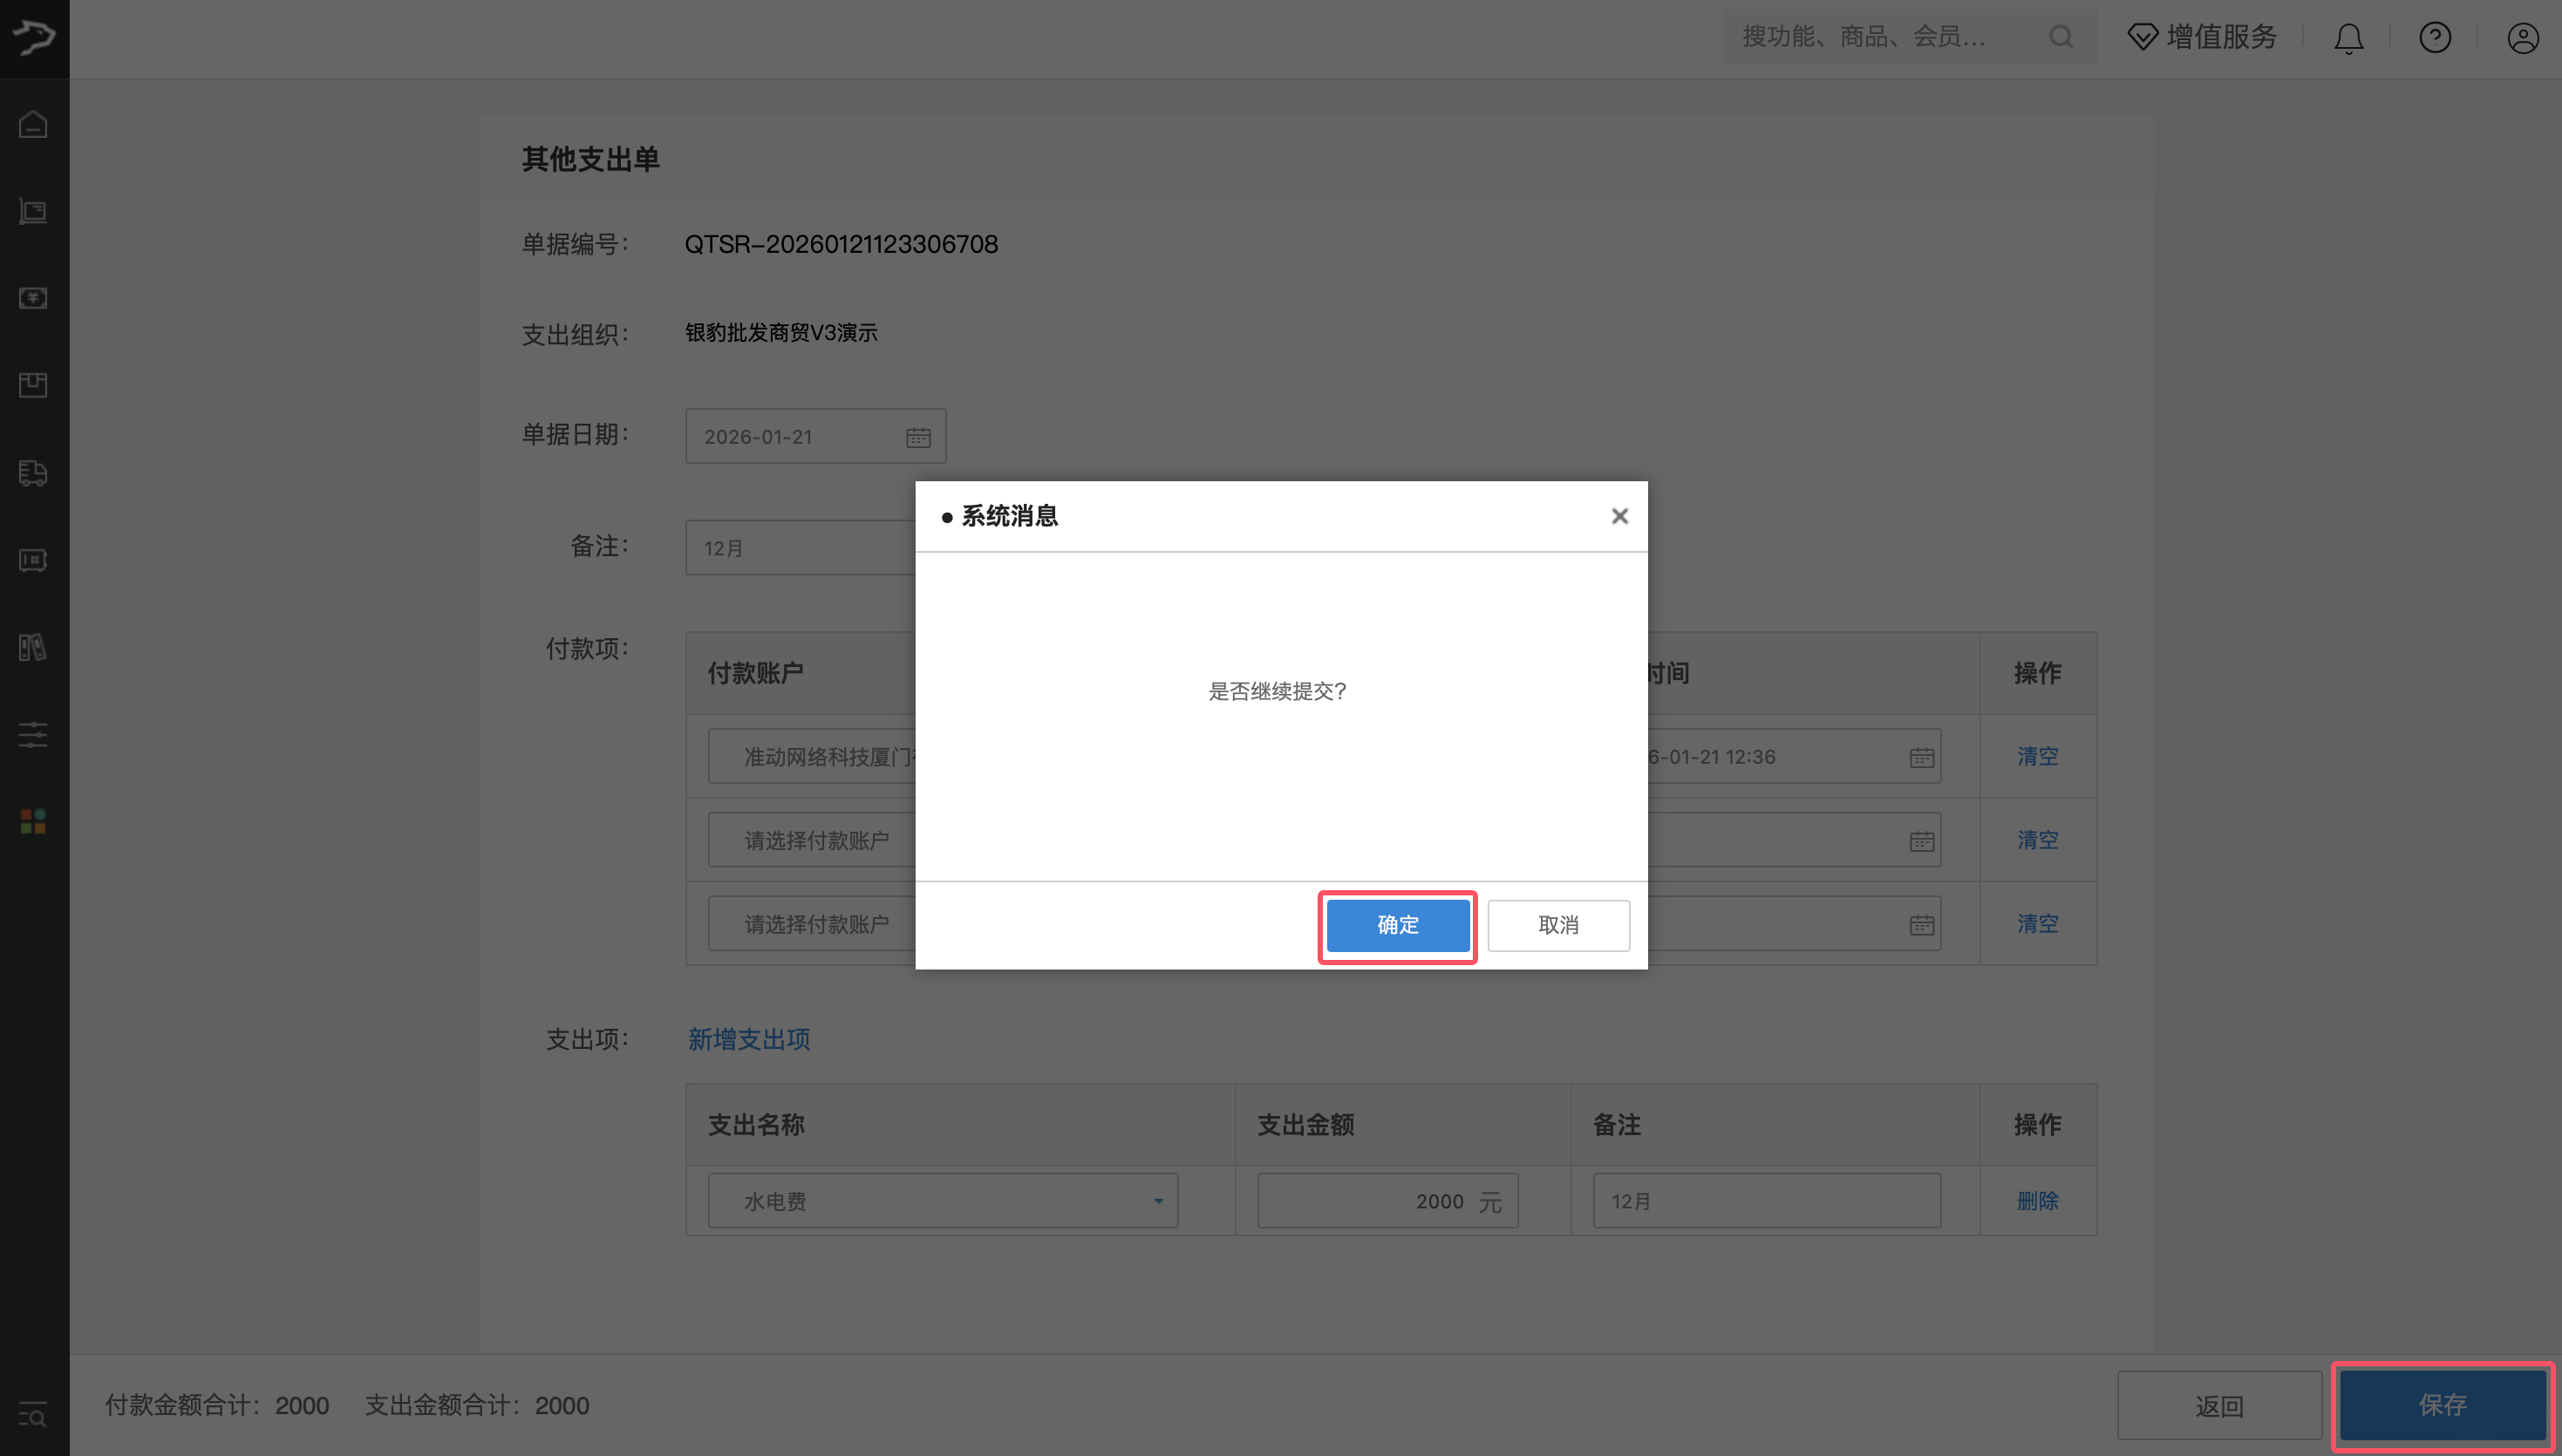Confirm submission by clicking 确定
2562x1456 pixels.
tap(1397, 925)
